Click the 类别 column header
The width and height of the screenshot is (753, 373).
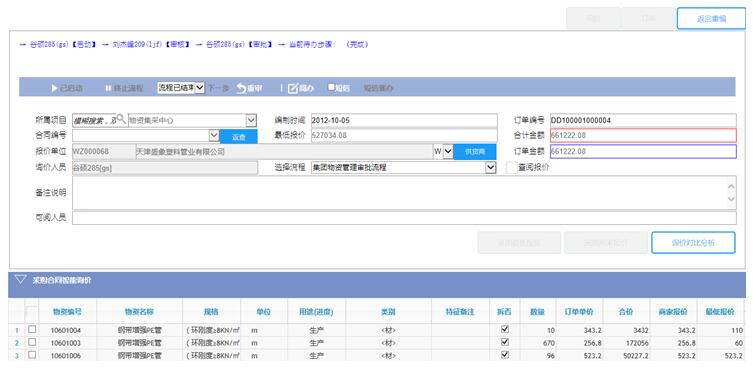pyautogui.click(x=388, y=312)
